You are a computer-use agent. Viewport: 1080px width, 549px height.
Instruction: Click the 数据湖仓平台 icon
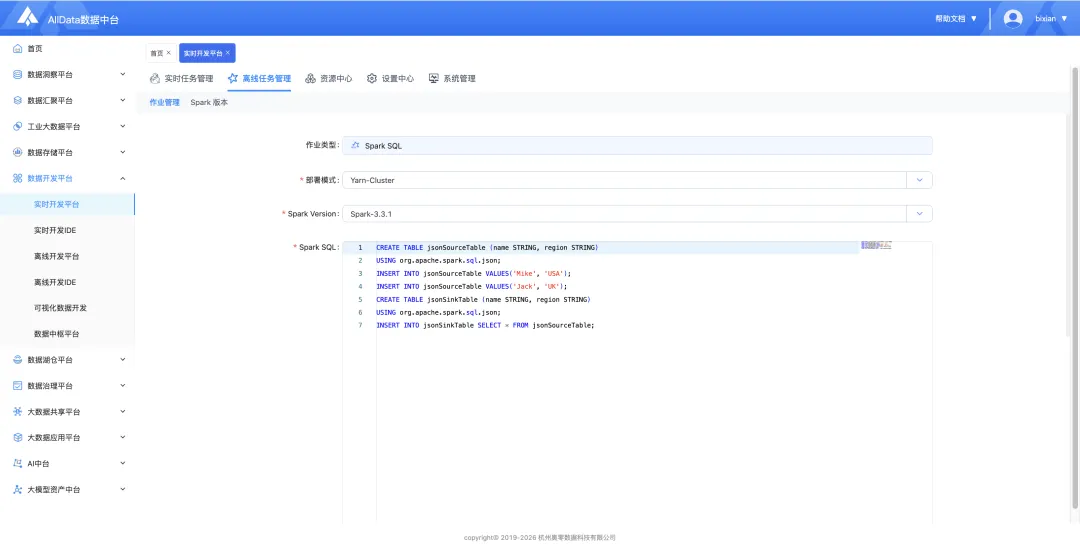[18, 360]
